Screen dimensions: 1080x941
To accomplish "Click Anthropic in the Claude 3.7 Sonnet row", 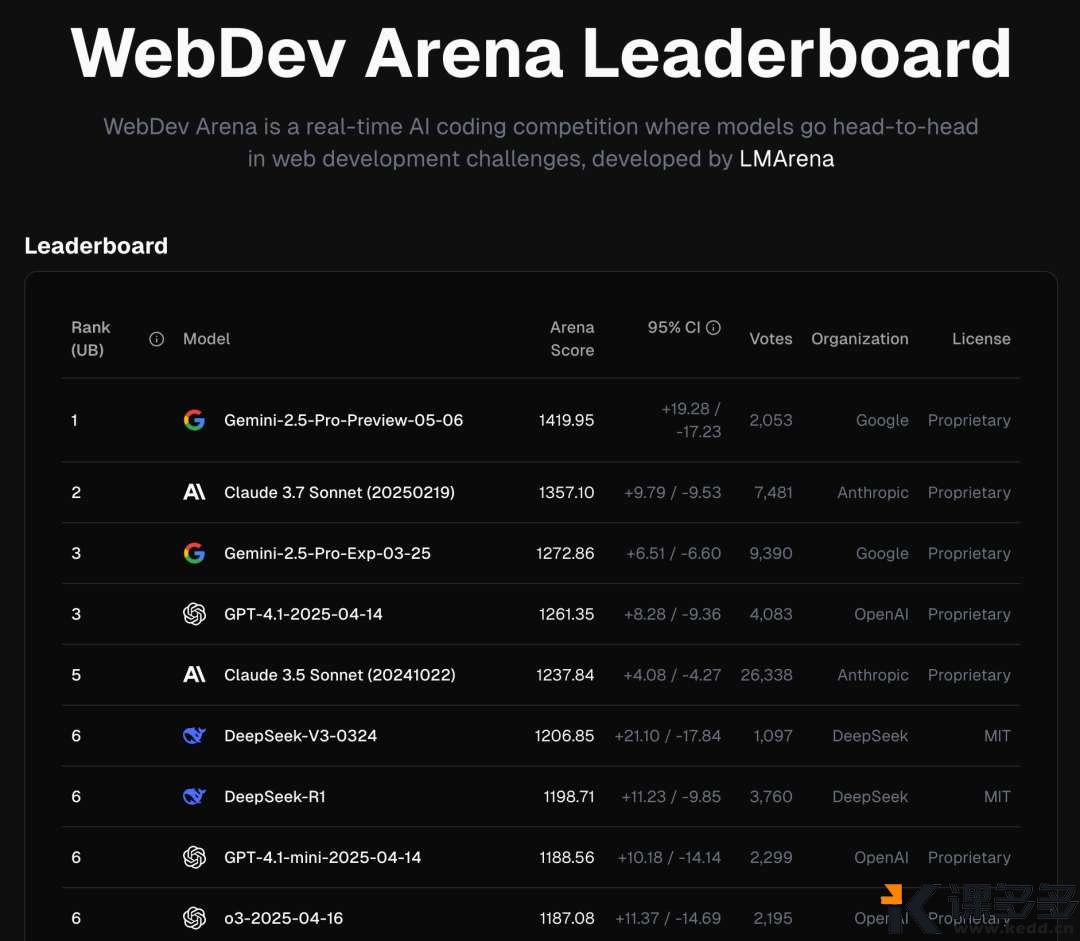I will [873, 493].
